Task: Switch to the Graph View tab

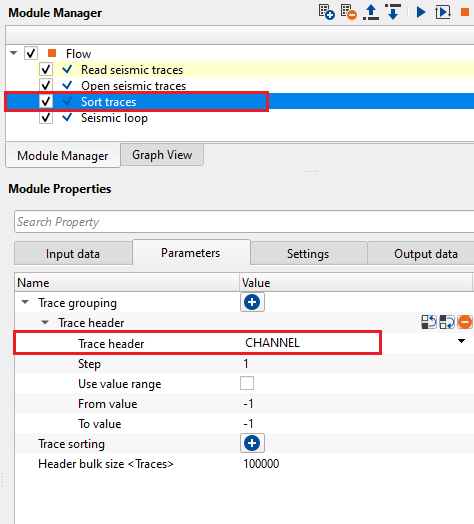Action: tap(162, 155)
